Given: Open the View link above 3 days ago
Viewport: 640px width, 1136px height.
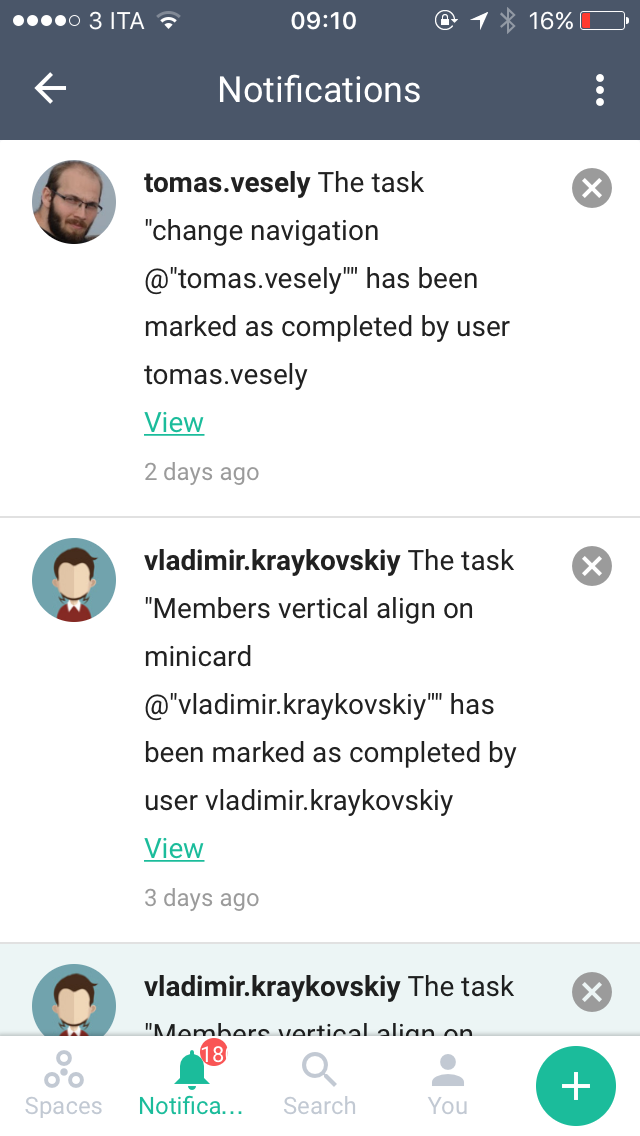Looking at the screenshot, I should tap(174, 849).
